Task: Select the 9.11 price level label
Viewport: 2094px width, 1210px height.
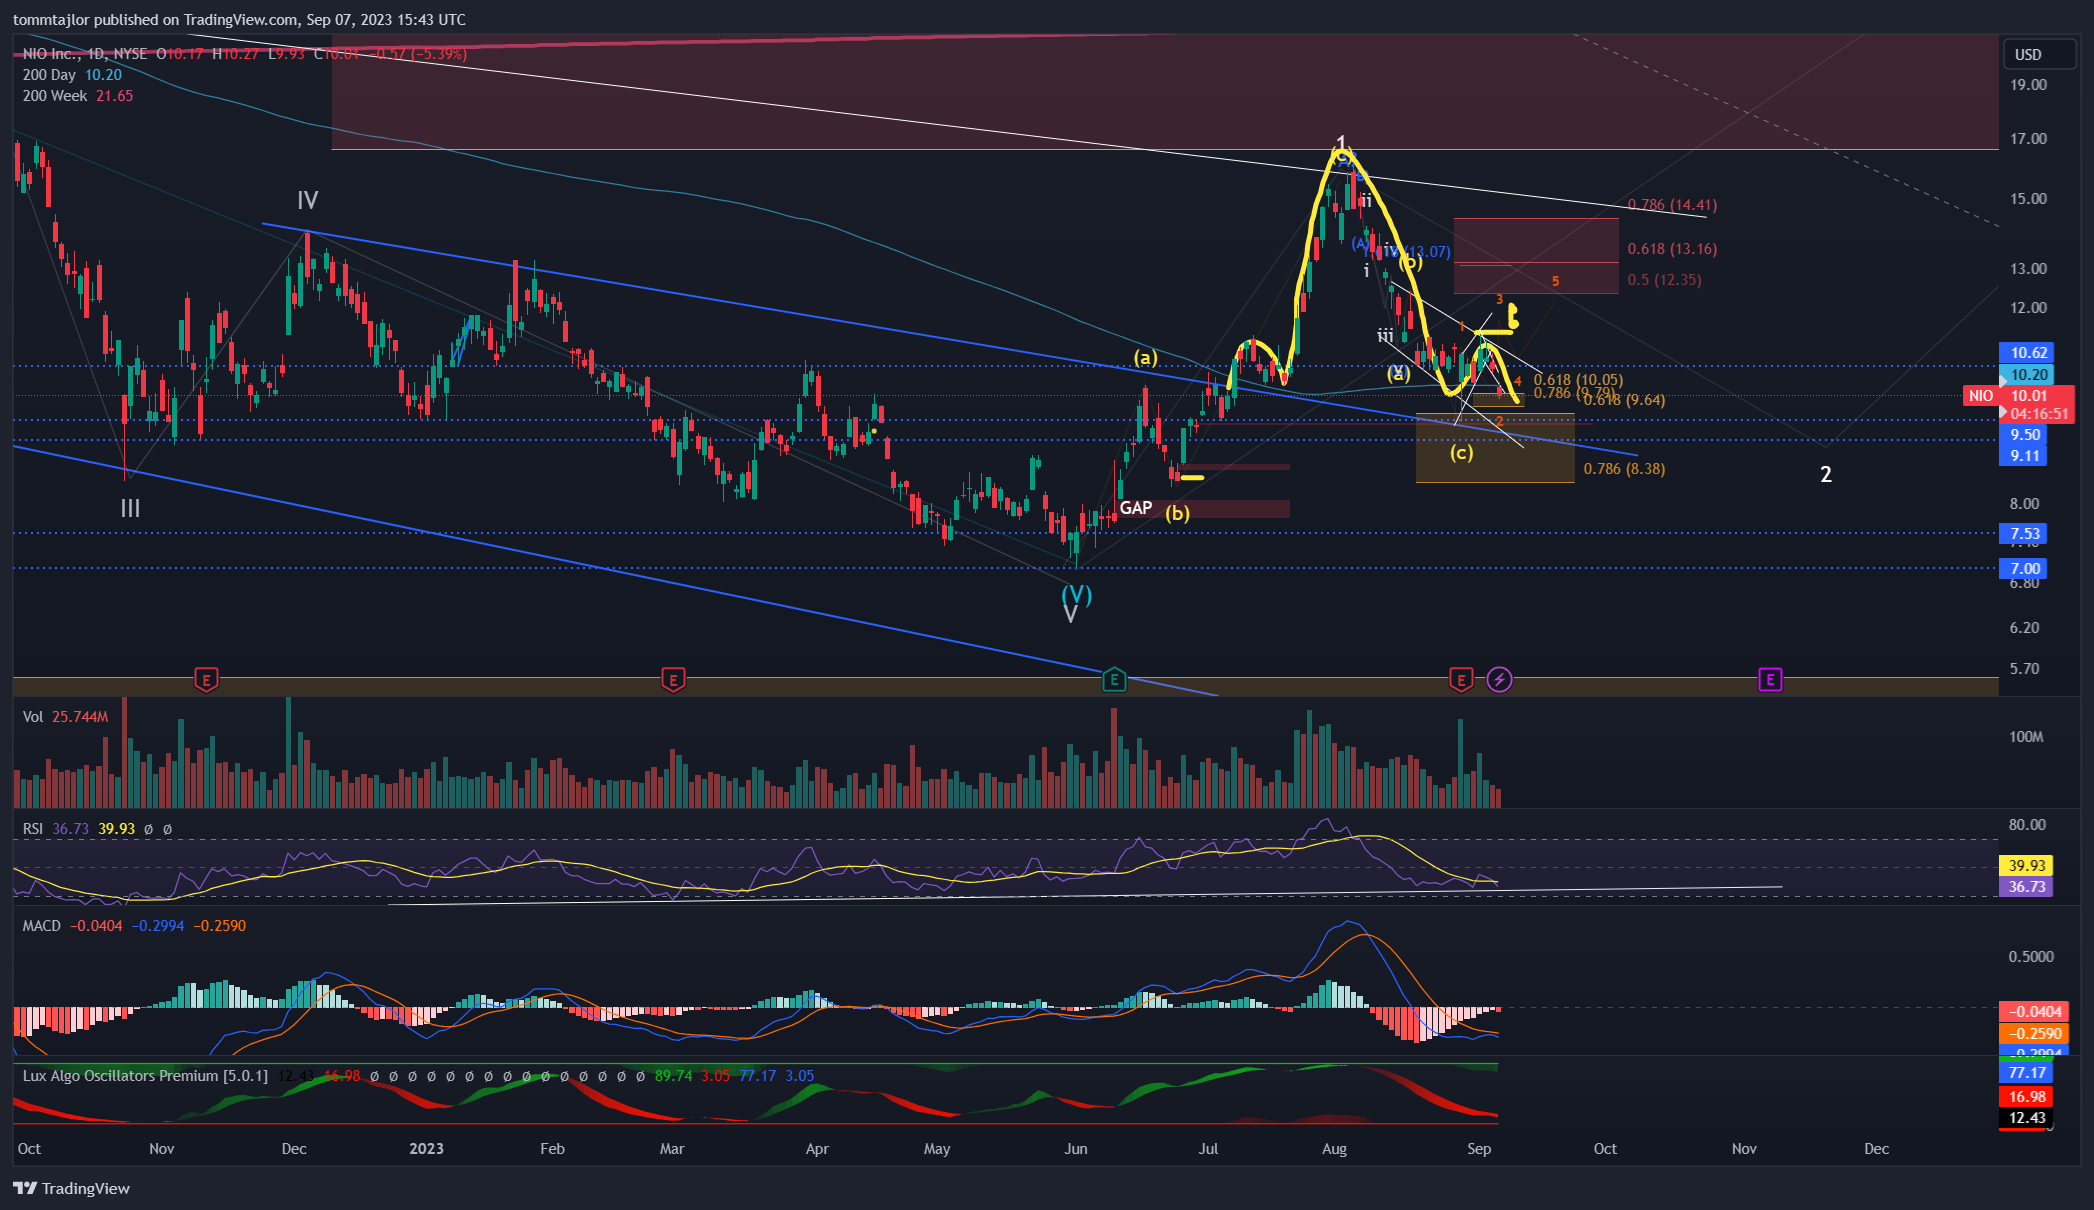Action: click(2025, 456)
